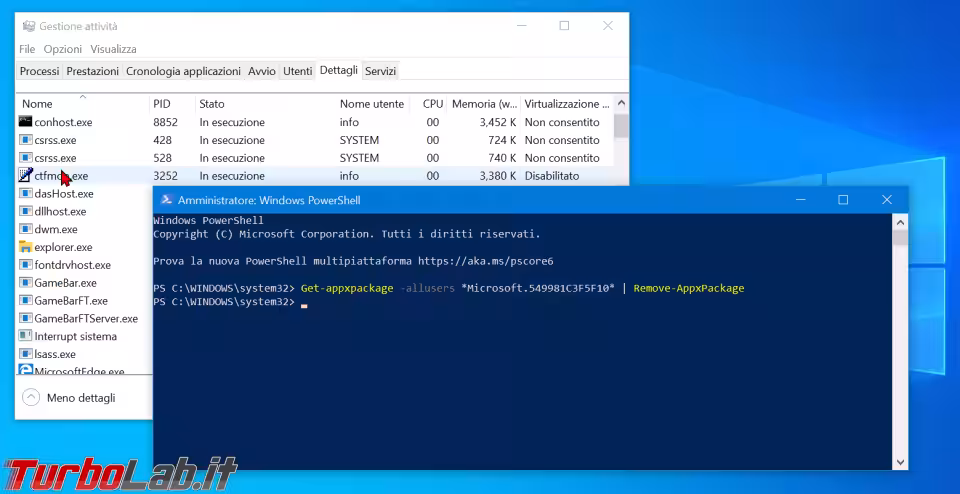960x494 pixels.
Task: Click the *Microsoft.549981C3F5F10* argument text
Action: 538,288
